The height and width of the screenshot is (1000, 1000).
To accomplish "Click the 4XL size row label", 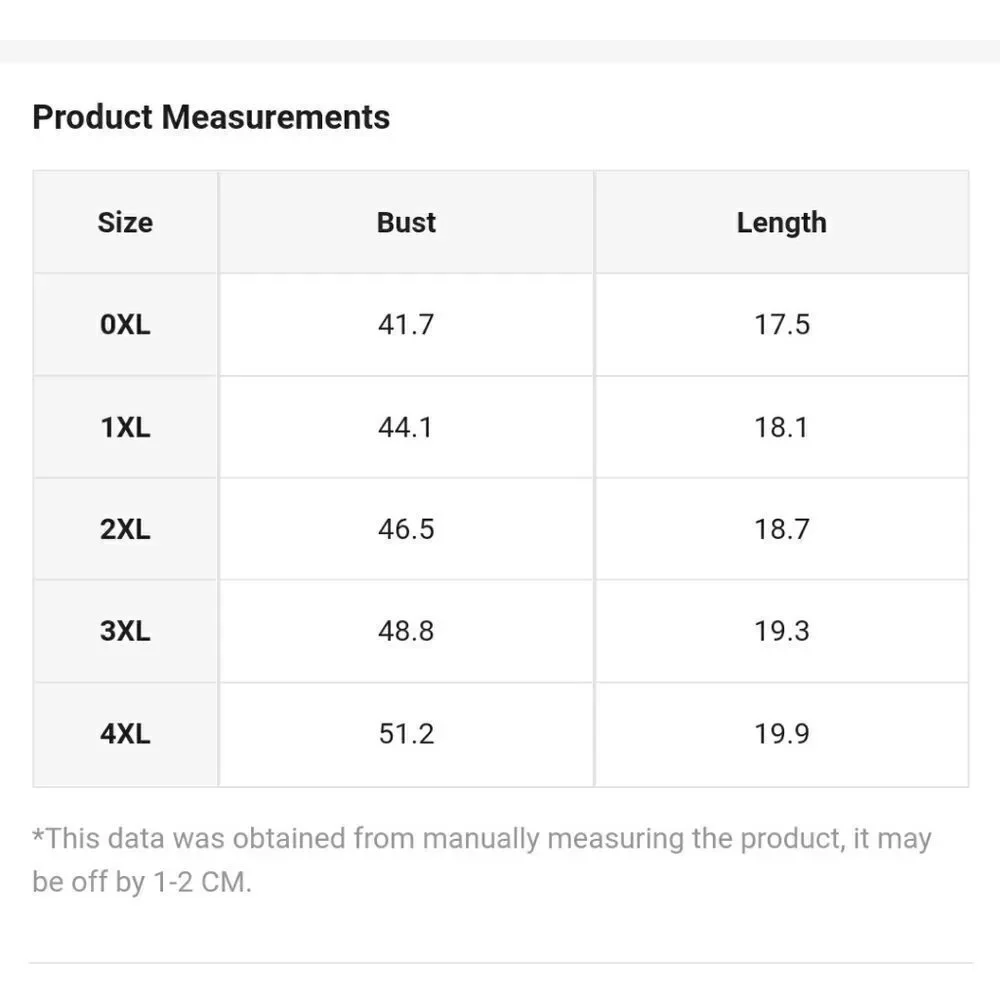I will (125, 734).
